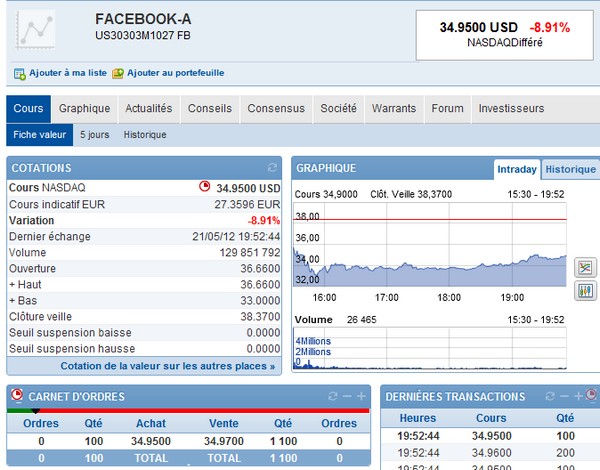Click the clock icon in Carnet d'ordres header
The width and height of the screenshot is (600, 470).
pos(17,395)
